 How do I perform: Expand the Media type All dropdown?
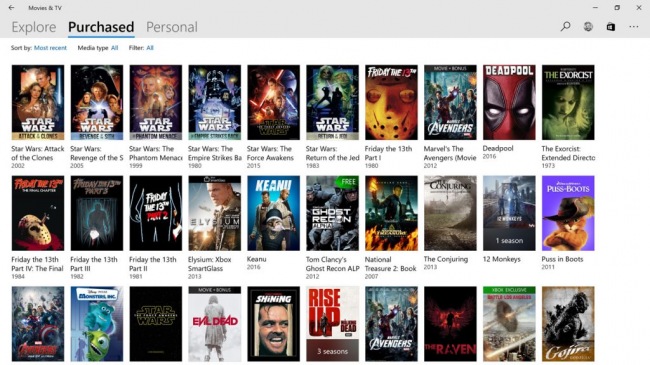114,48
